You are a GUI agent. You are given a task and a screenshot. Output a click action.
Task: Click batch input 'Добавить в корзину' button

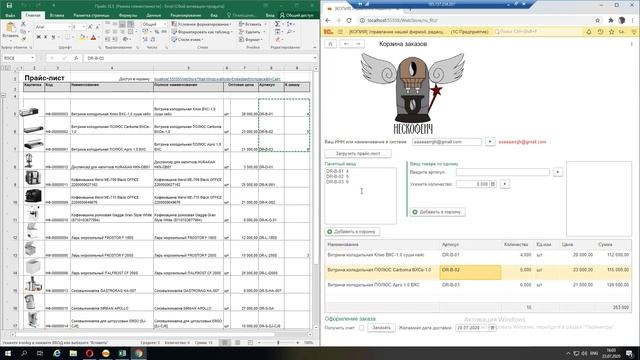(x=353, y=231)
